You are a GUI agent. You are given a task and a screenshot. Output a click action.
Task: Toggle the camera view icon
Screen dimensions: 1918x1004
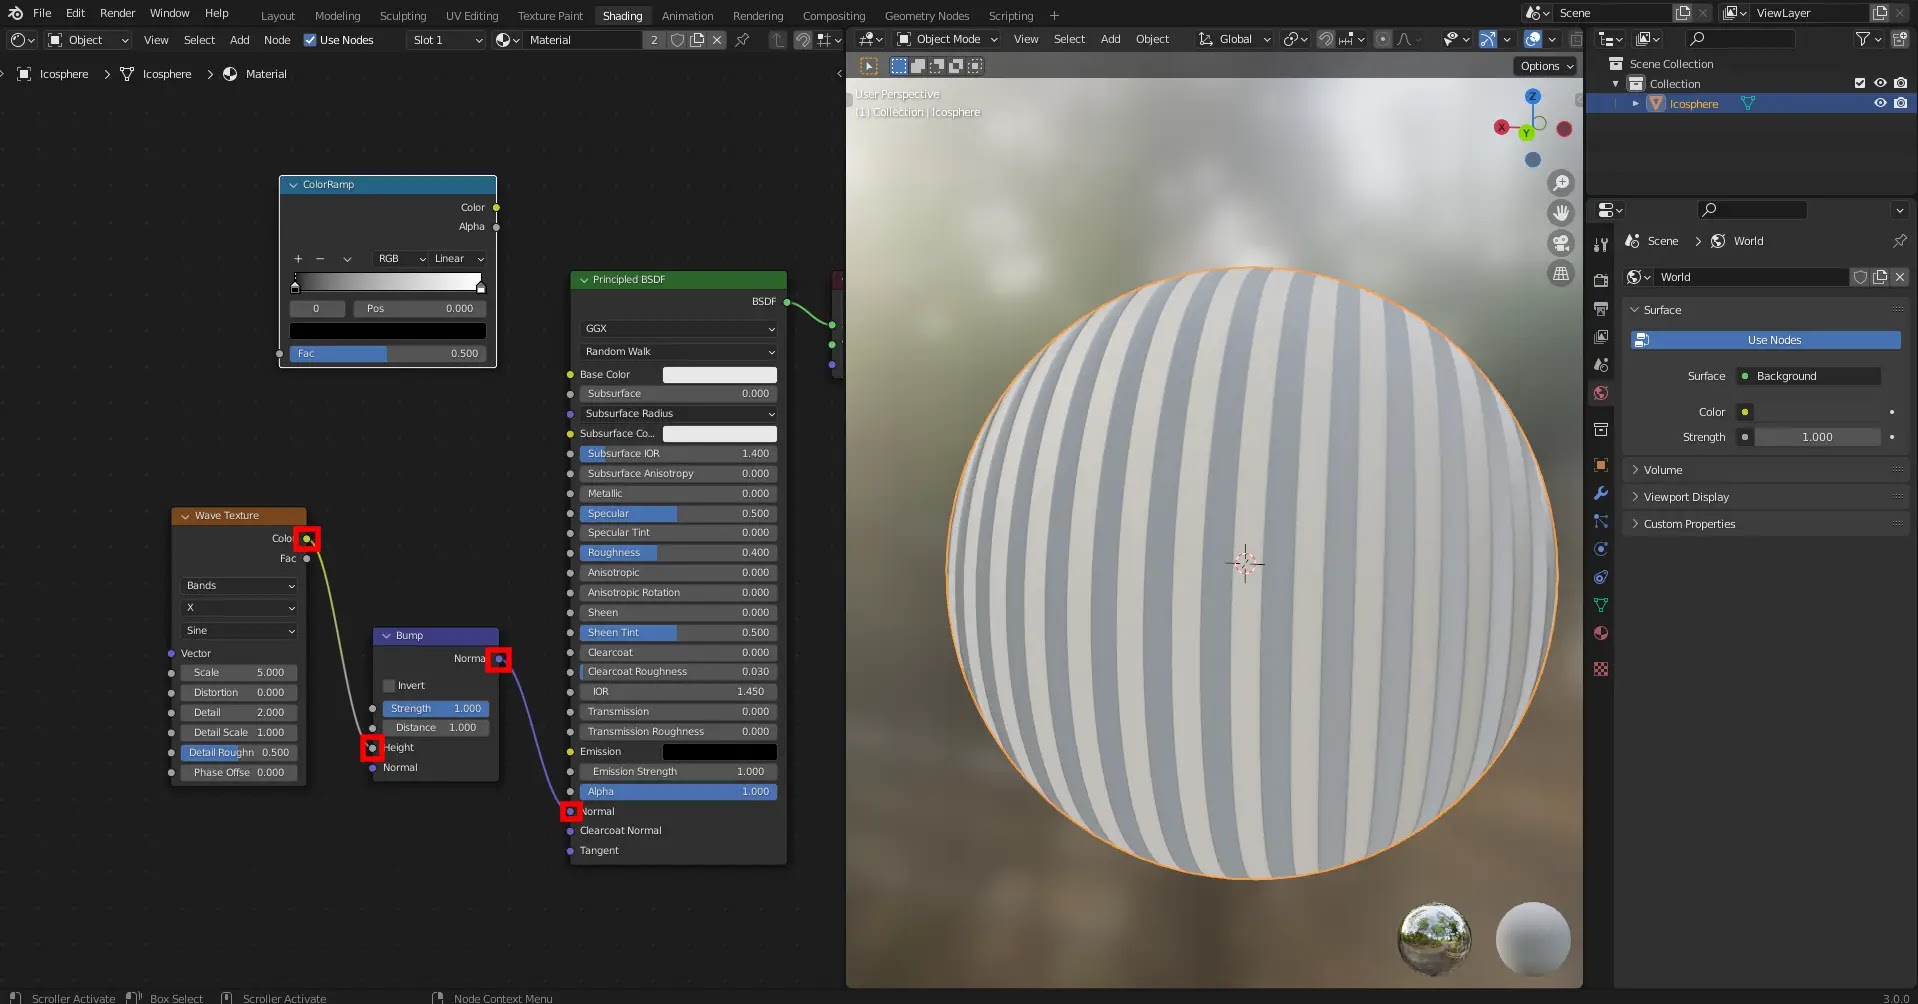pyautogui.click(x=1560, y=243)
